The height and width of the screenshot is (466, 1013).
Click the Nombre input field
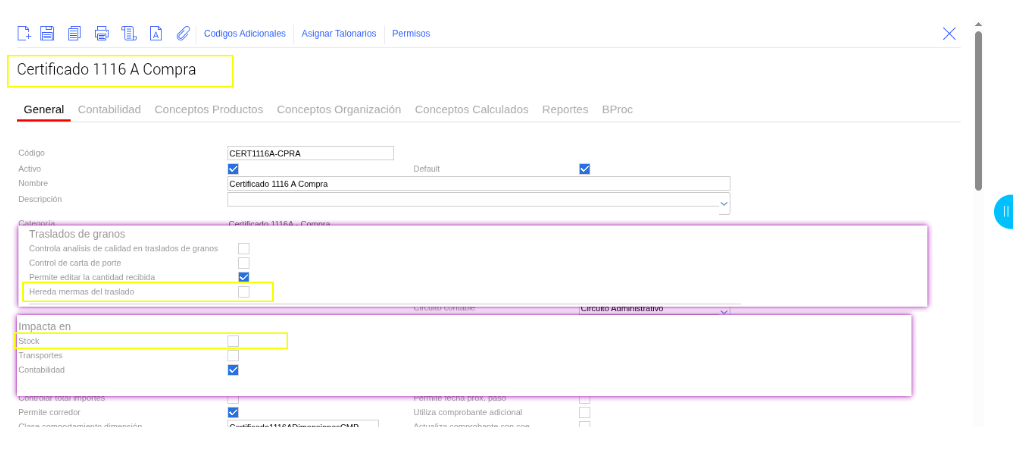pyautogui.click(x=479, y=184)
